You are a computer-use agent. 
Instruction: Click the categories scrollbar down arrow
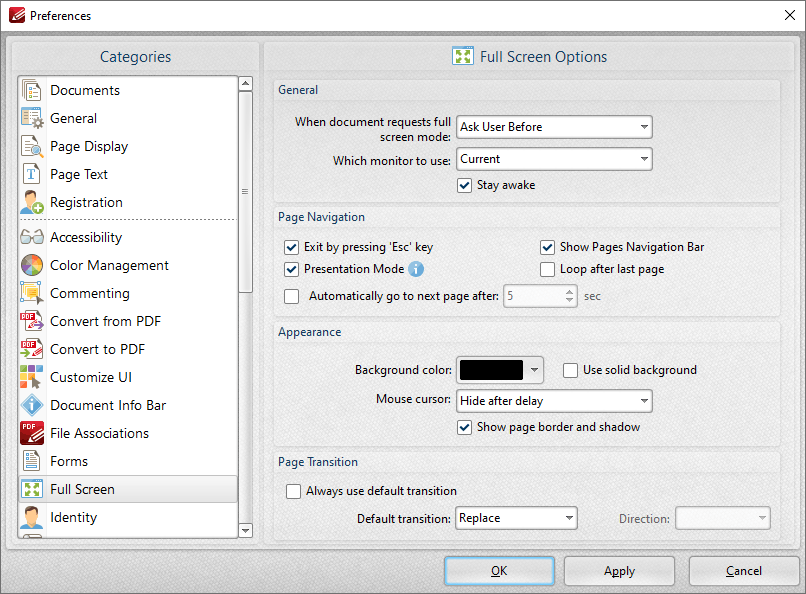click(x=246, y=530)
